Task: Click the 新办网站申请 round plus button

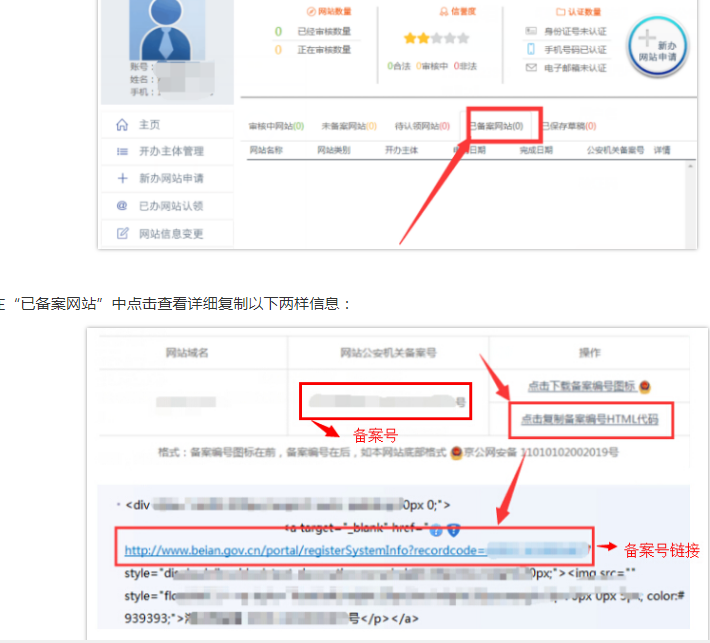Action: (656, 48)
